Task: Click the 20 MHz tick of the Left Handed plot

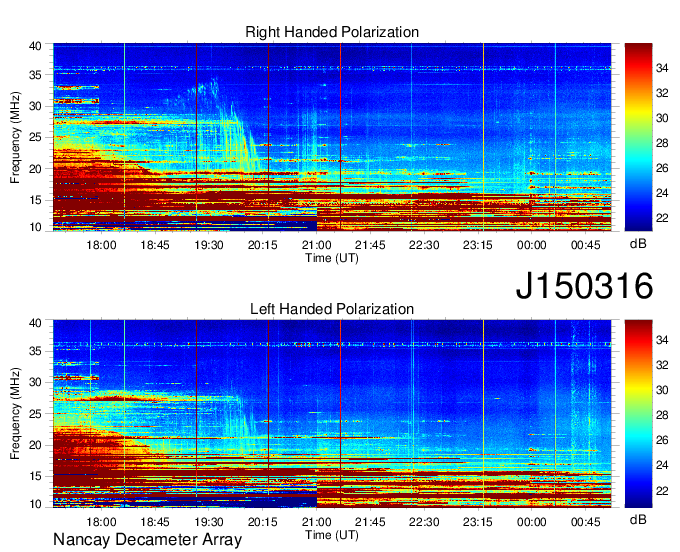Action: (35, 445)
